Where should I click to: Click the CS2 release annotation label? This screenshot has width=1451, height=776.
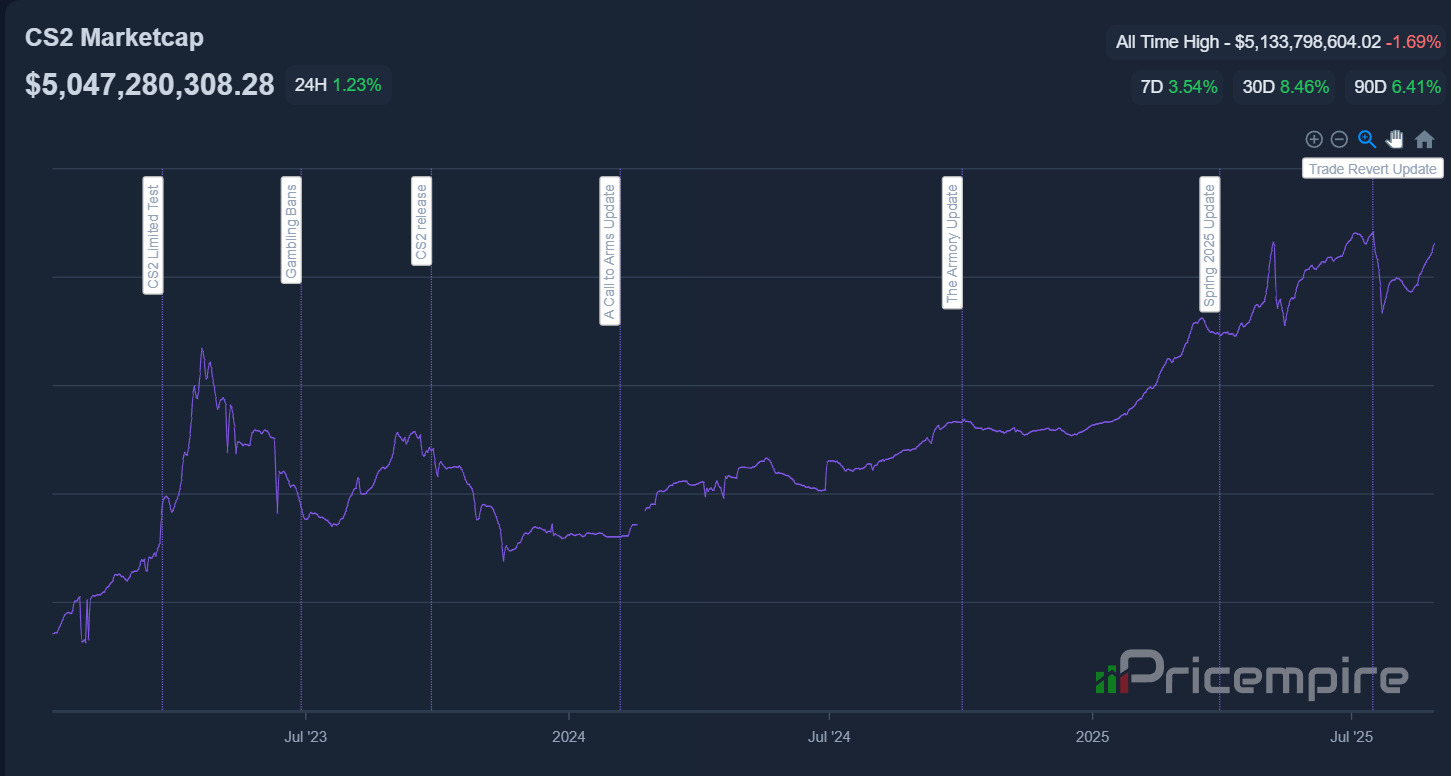tap(422, 221)
